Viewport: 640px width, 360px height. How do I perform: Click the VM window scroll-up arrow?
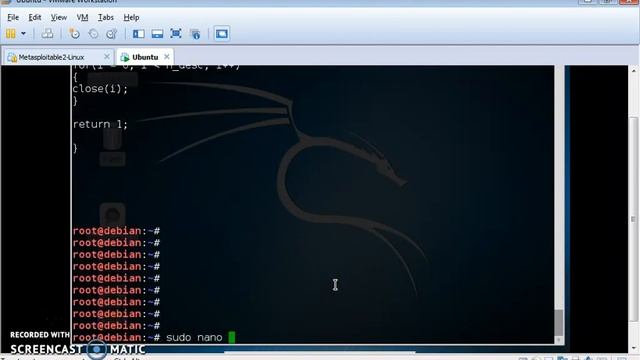pos(634,70)
